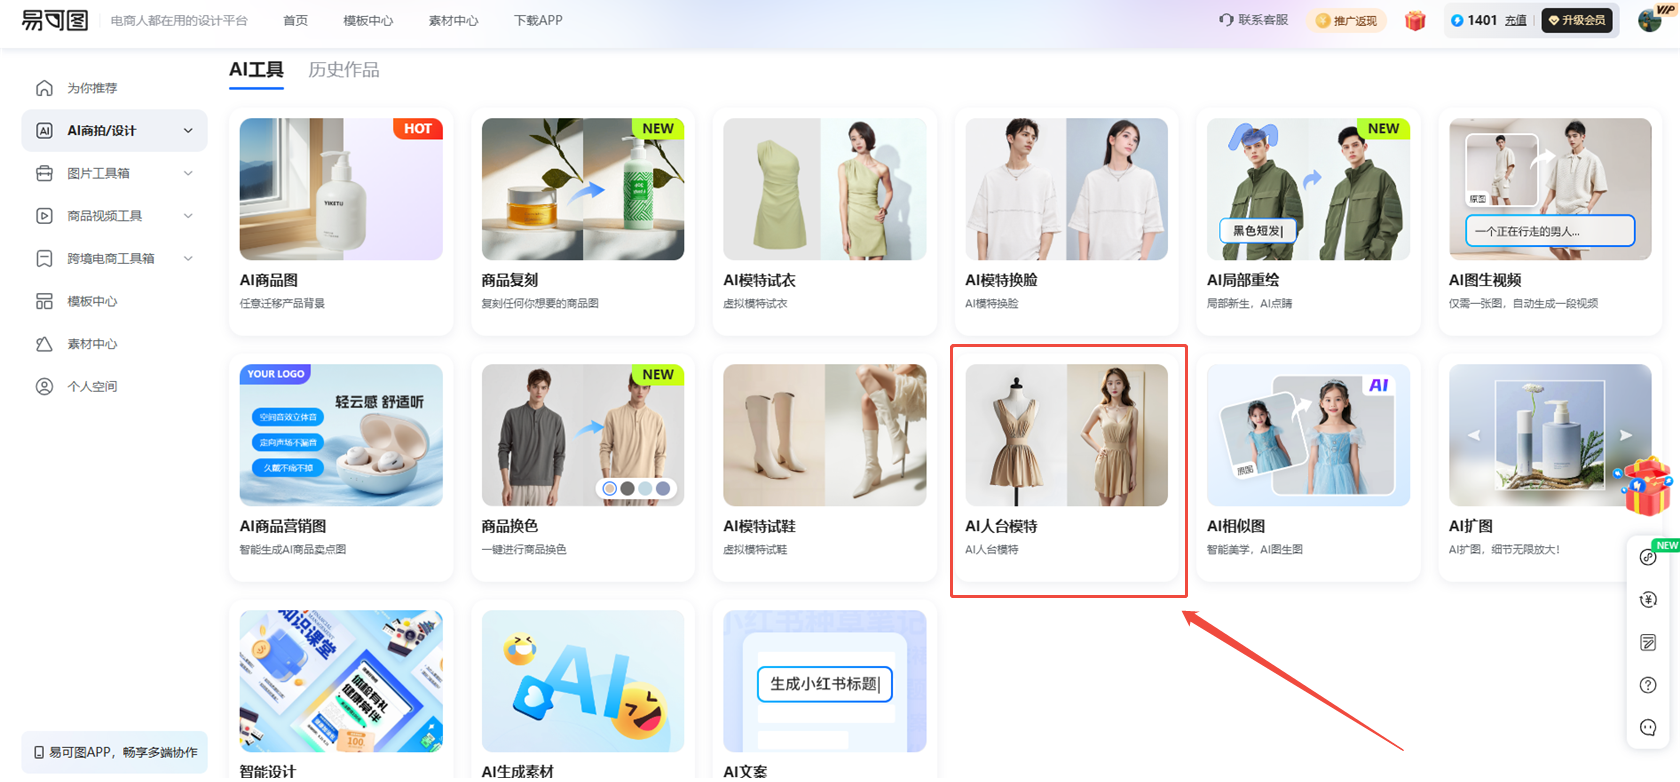Image resolution: width=1680 pixels, height=782 pixels.
Task: Select the AI商拍/设计 sidebar icon
Action: point(44,131)
